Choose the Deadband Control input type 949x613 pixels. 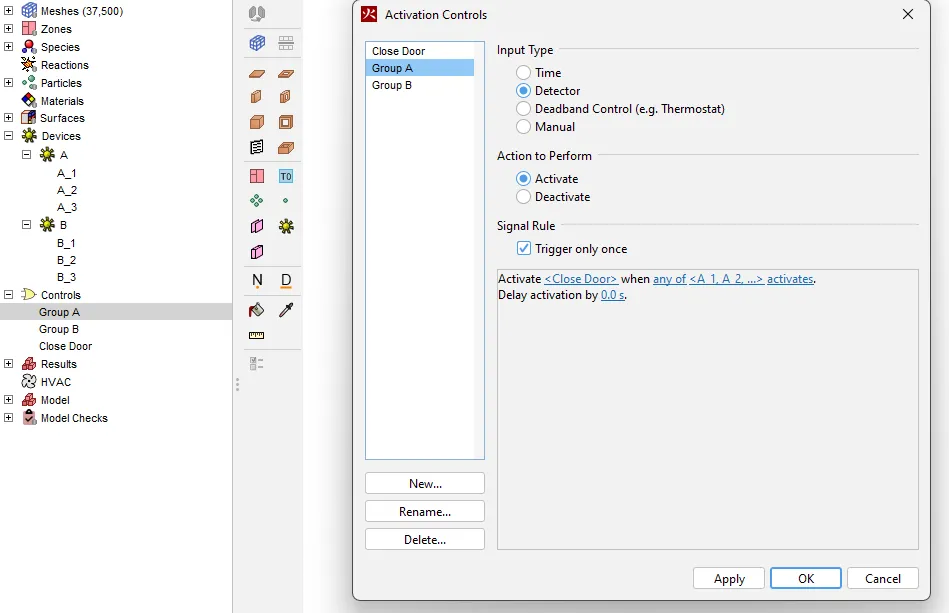[x=524, y=109]
